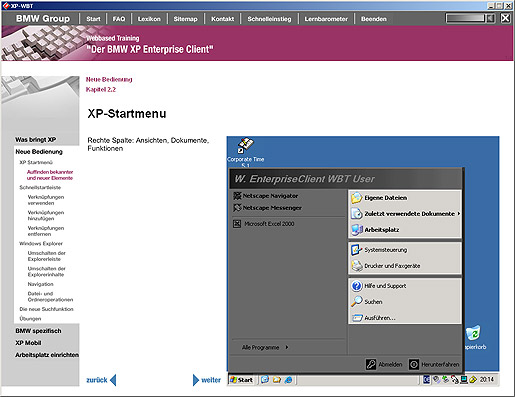This screenshot has width=515, height=397.
Task: Click the yellow tray icon before the clock
Action: click(x=473, y=379)
